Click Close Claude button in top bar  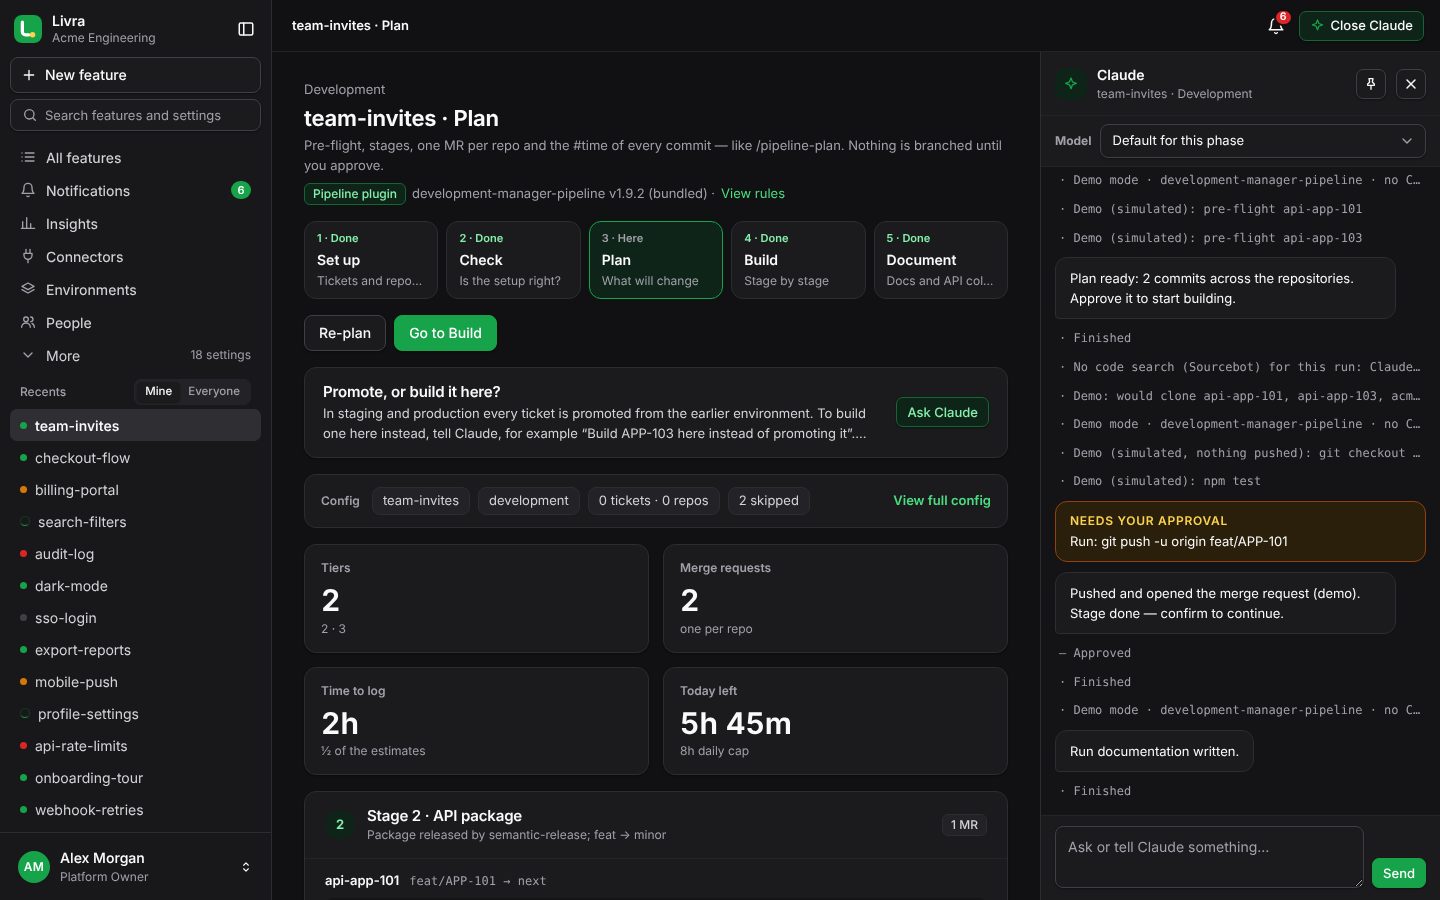1361,26
